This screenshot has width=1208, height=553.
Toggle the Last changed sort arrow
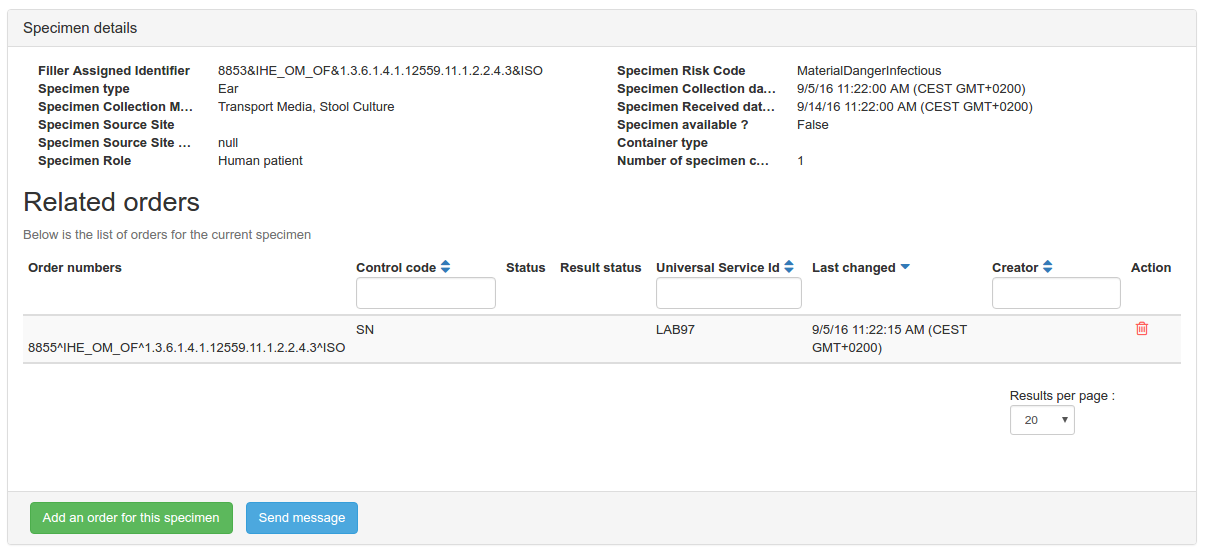point(905,267)
